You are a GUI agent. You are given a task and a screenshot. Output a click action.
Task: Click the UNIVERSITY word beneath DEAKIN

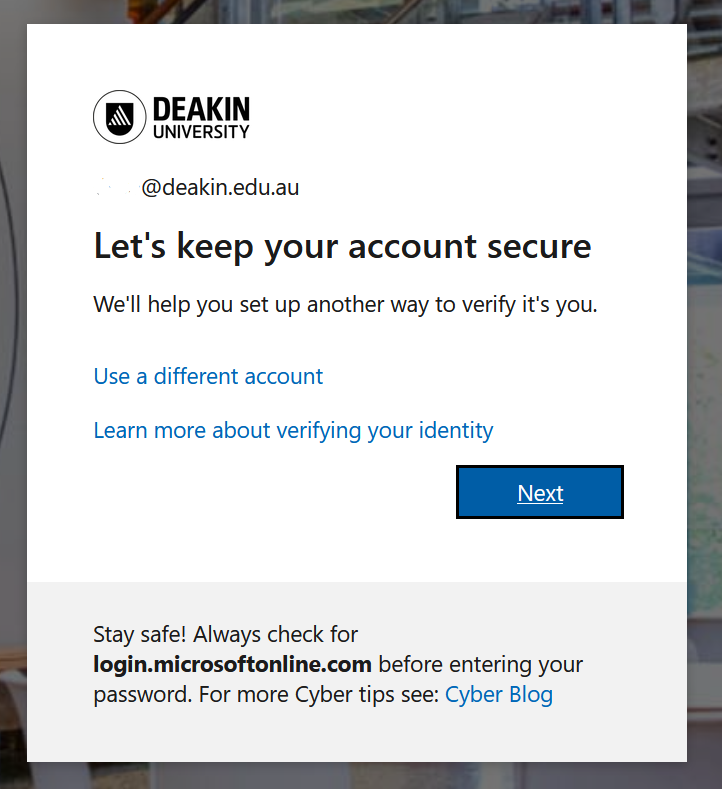pos(201,132)
